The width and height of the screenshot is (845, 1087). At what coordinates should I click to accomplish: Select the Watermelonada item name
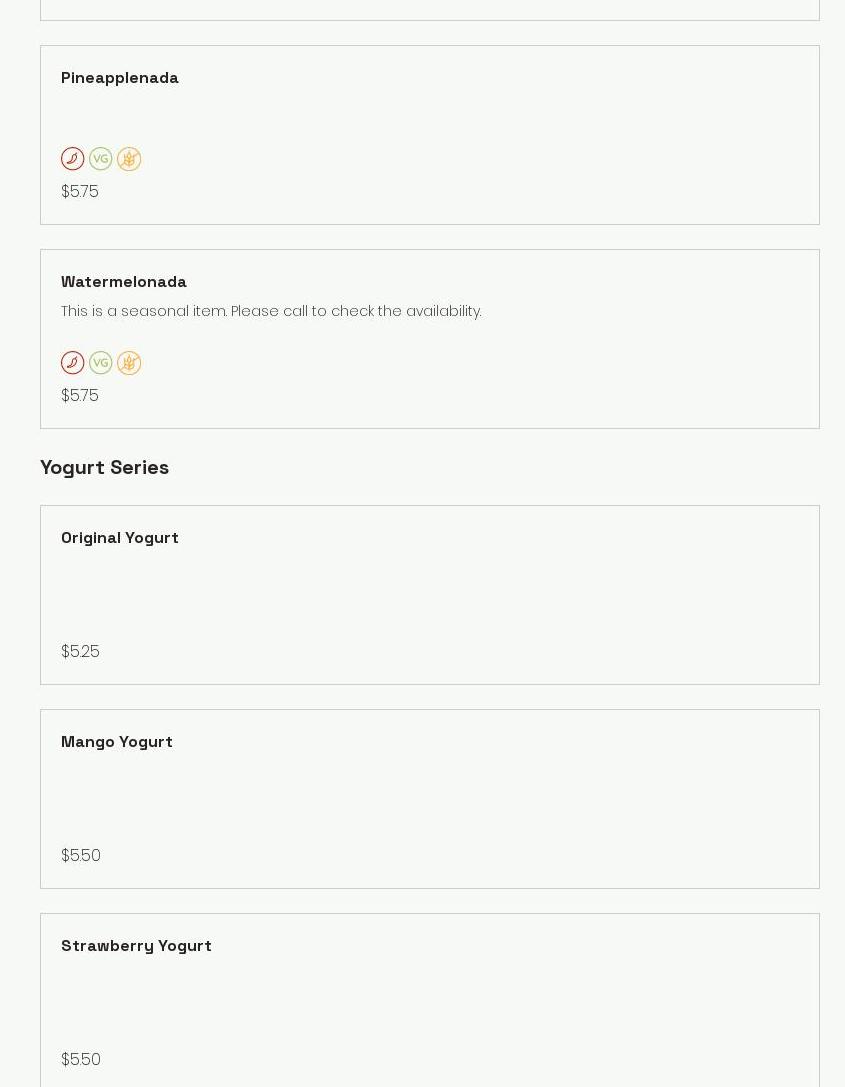pos(124,282)
